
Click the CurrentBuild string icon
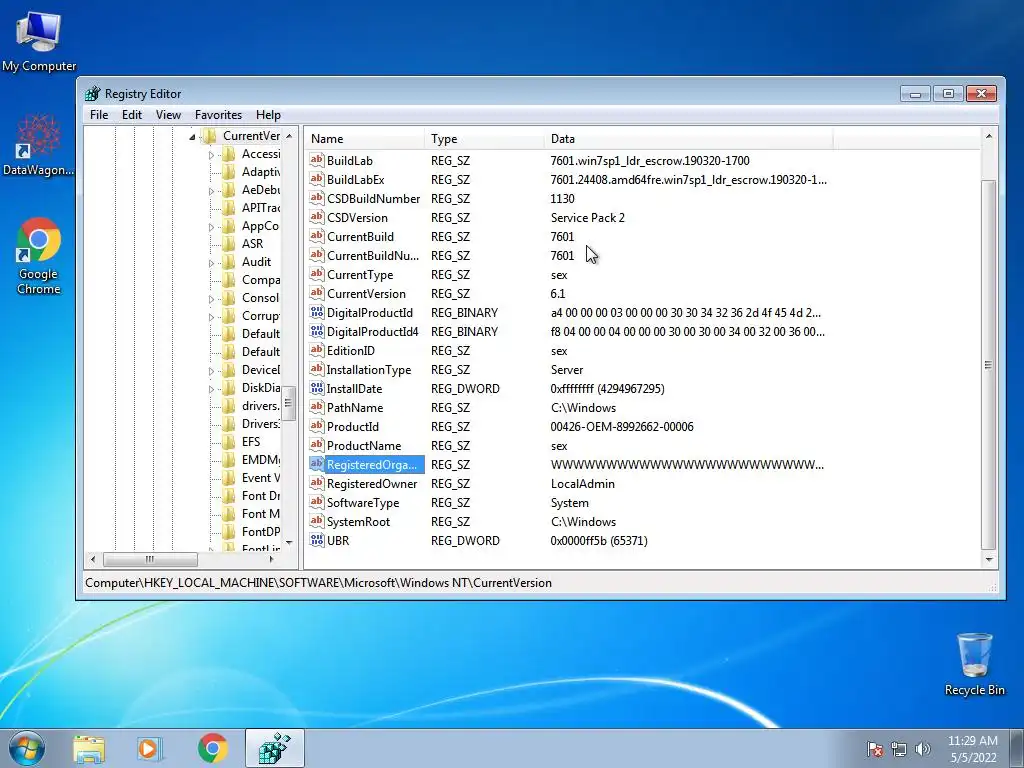317,236
